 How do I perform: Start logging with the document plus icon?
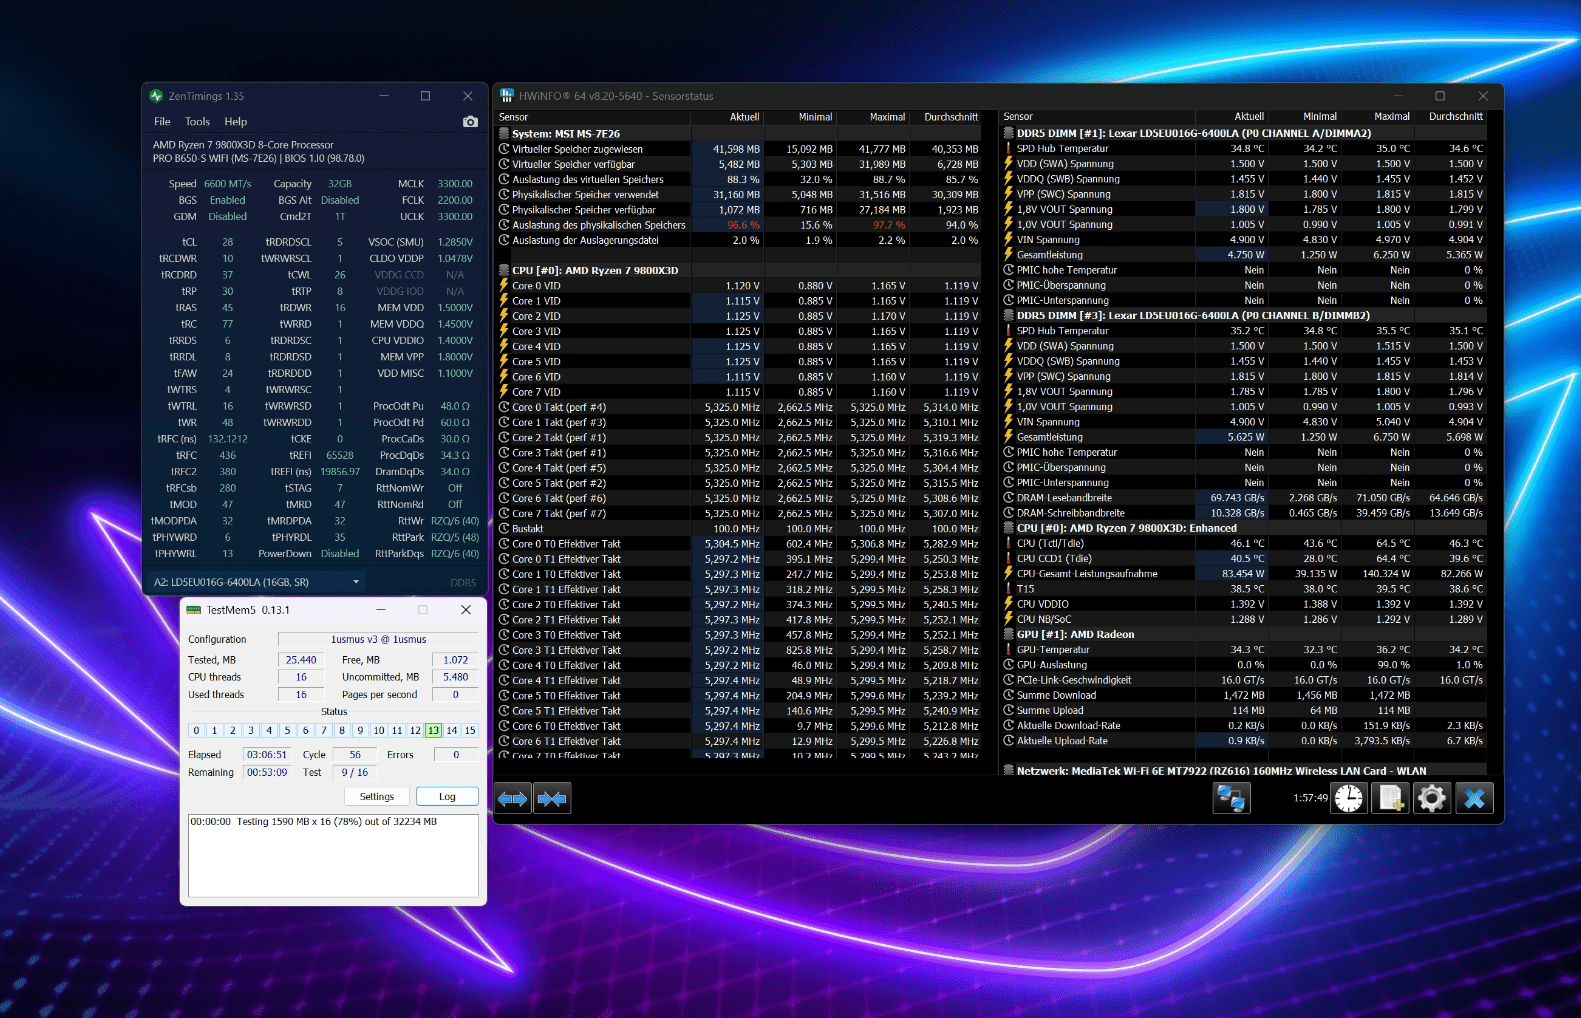(x=1390, y=798)
